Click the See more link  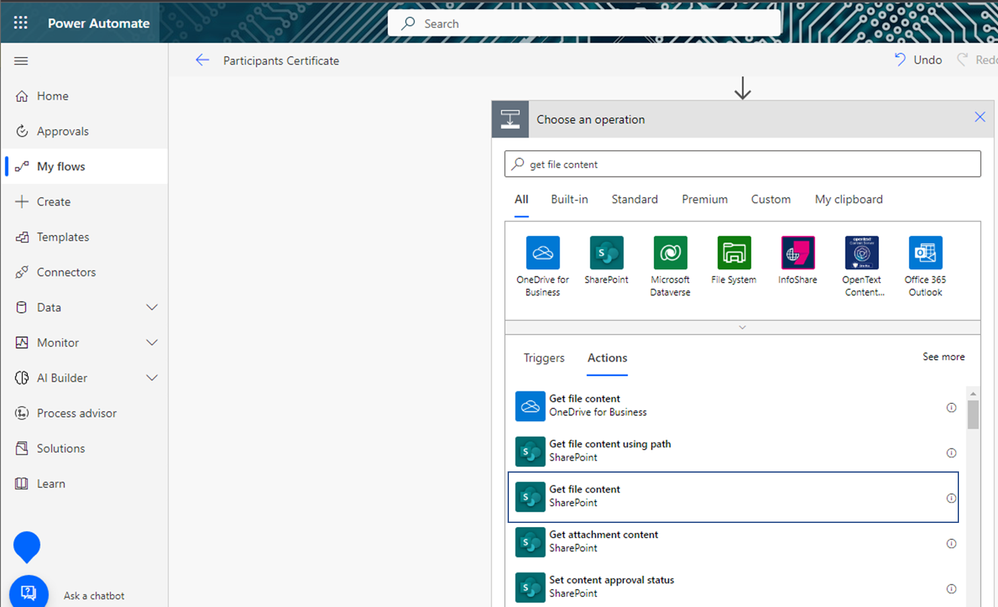[943, 357]
